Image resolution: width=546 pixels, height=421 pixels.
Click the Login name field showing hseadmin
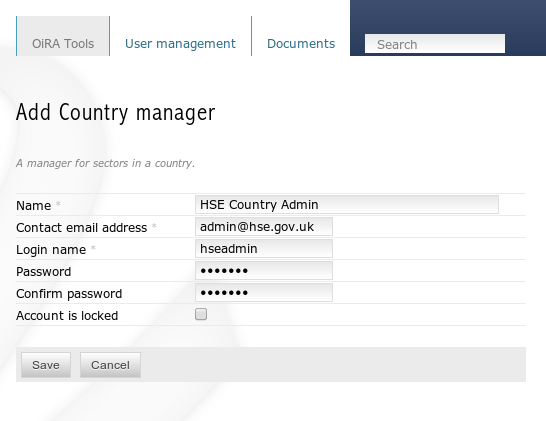(264, 249)
